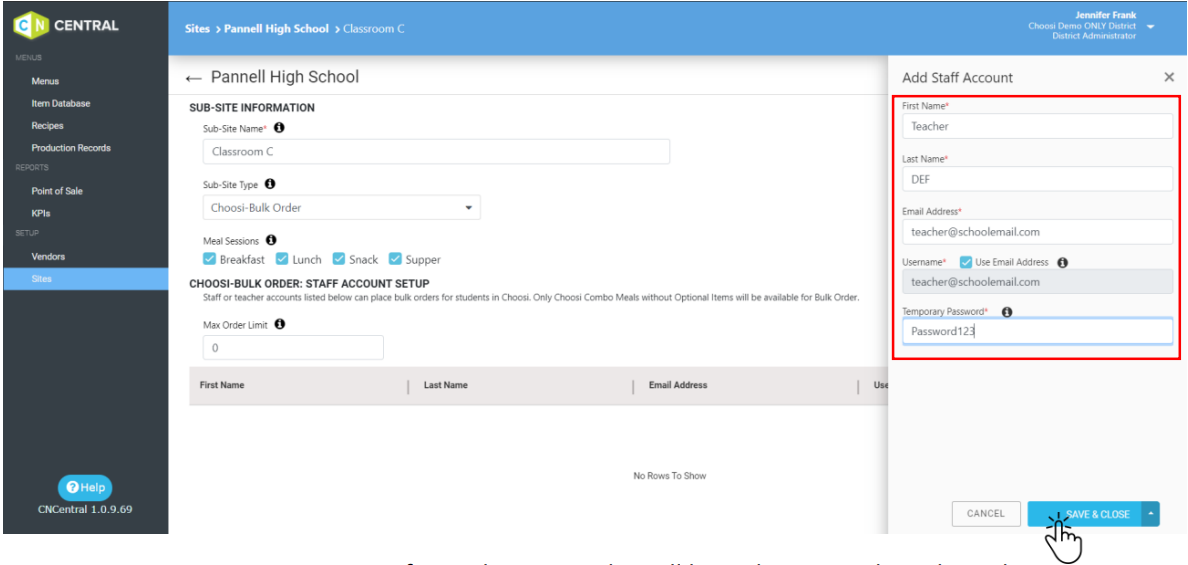
Task: Open KPIs in the sidebar
Action: 41,214
